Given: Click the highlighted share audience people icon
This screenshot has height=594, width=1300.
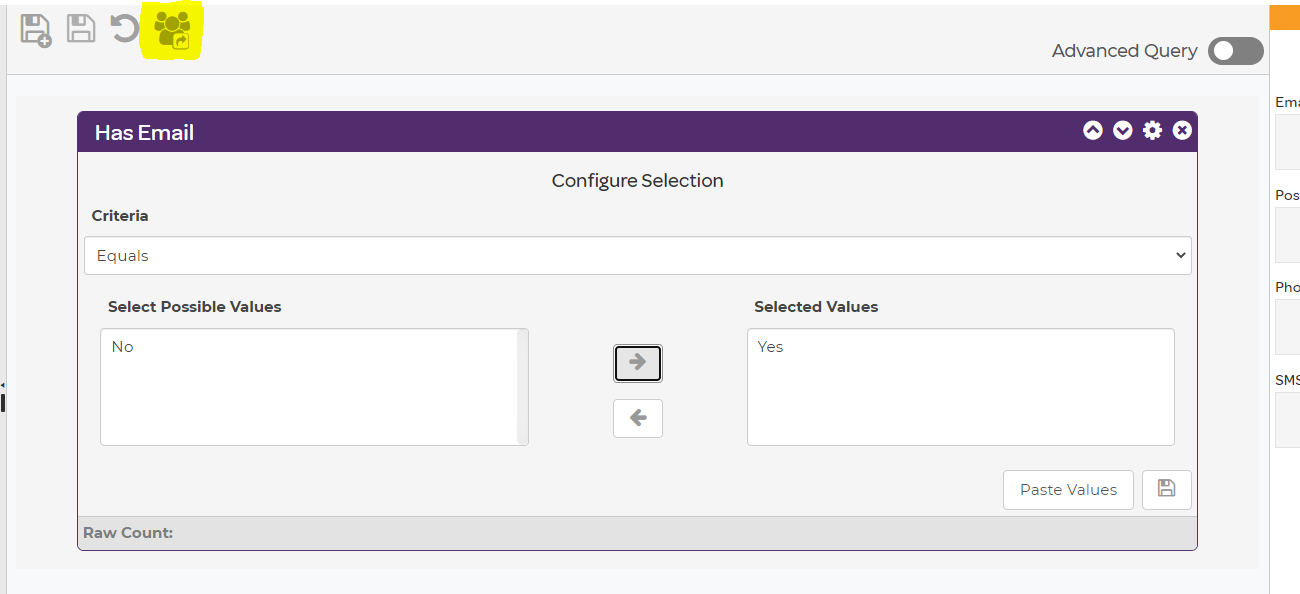Looking at the screenshot, I should 172,29.
